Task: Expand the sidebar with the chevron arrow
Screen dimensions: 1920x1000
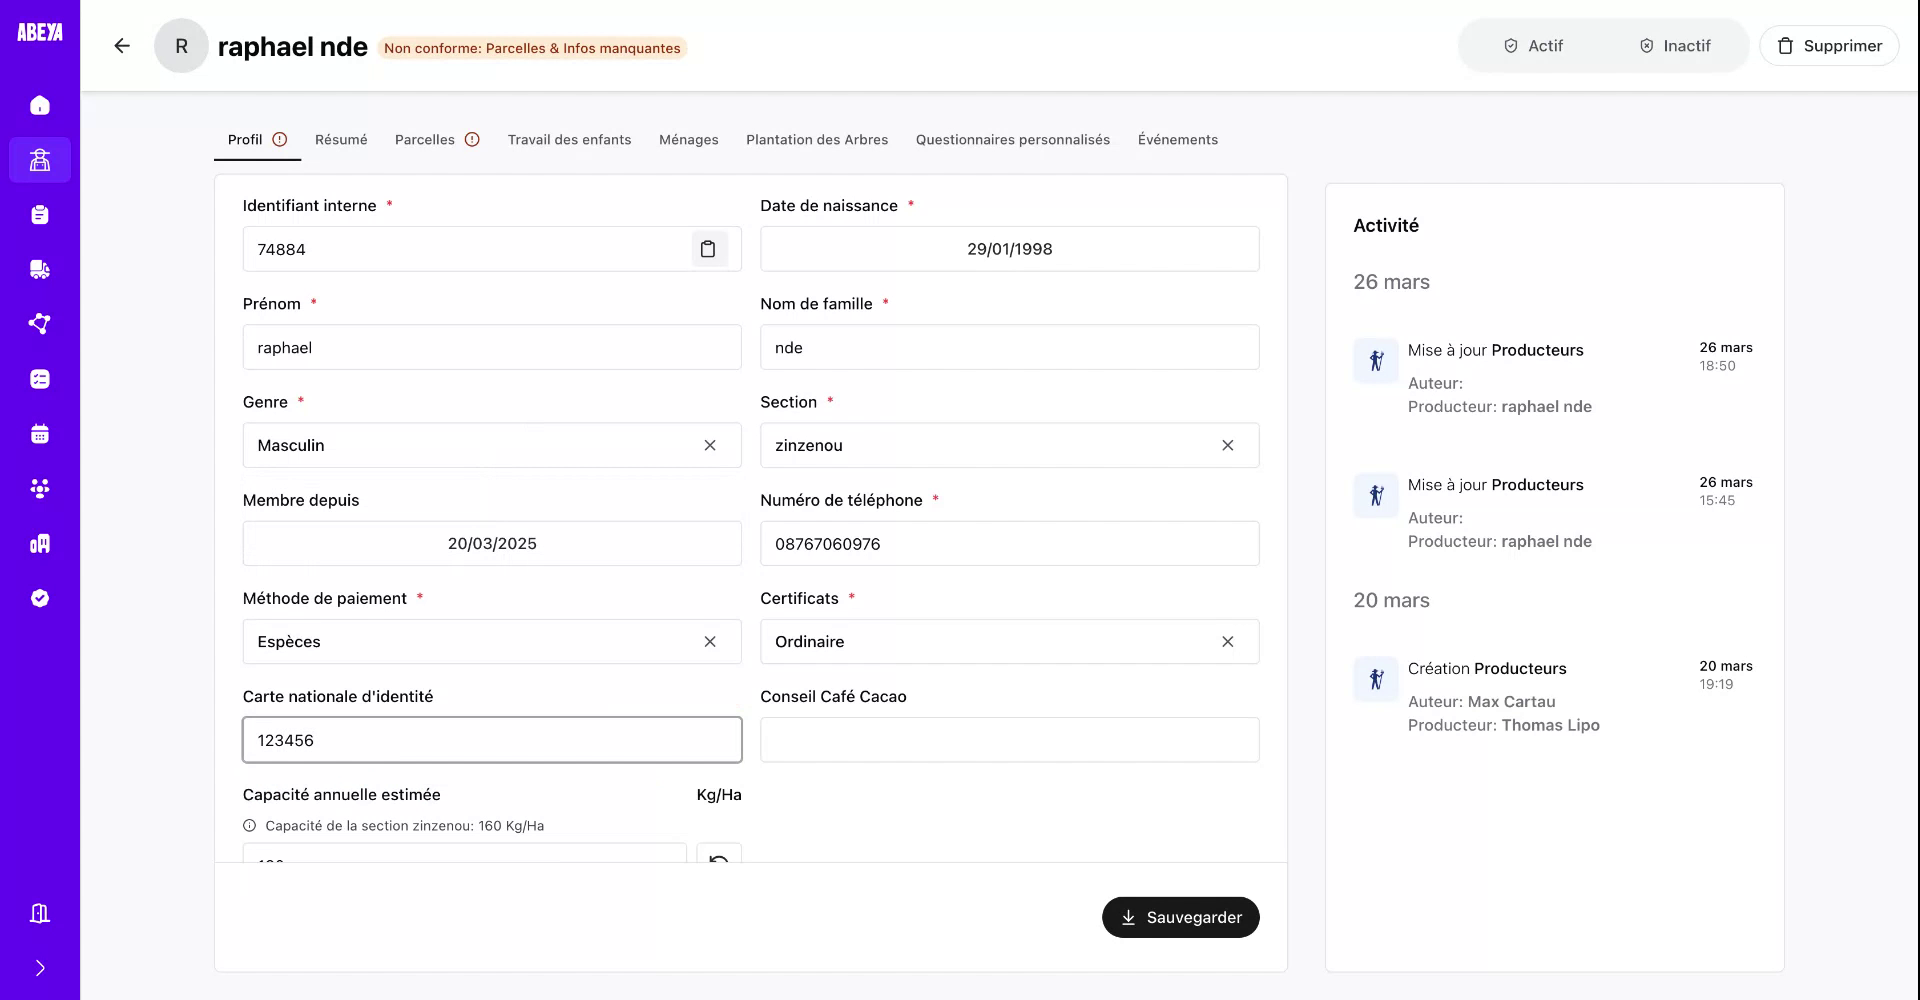Action: (x=40, y=967)
